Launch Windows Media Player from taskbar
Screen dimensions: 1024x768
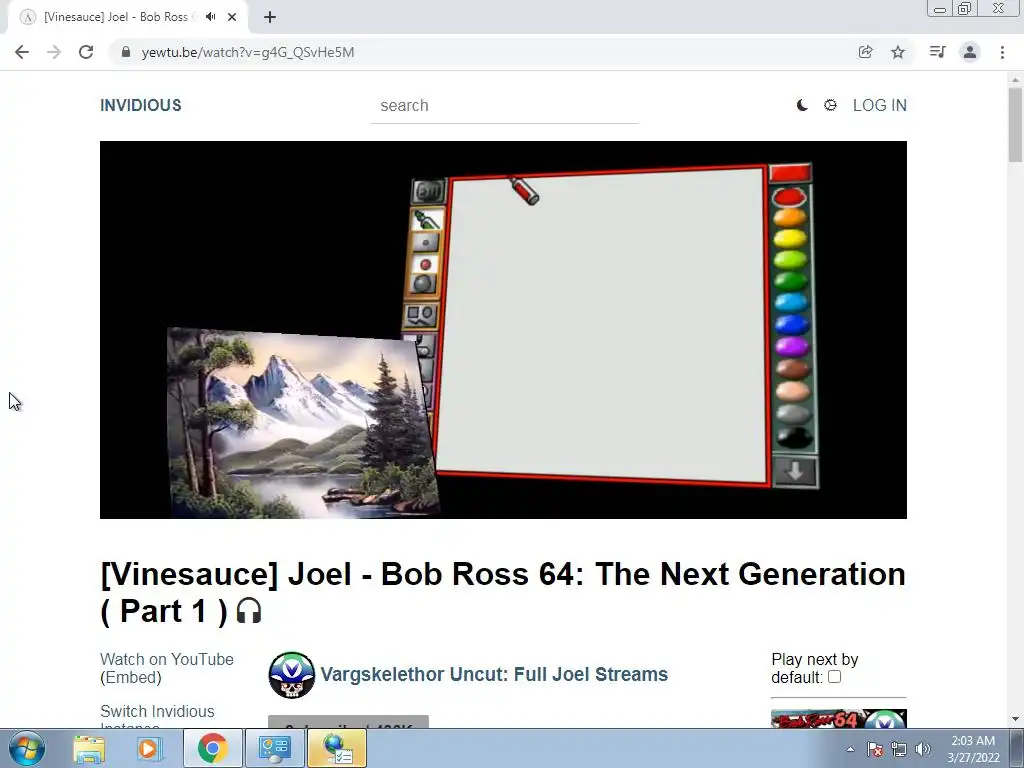click(149, 748)
